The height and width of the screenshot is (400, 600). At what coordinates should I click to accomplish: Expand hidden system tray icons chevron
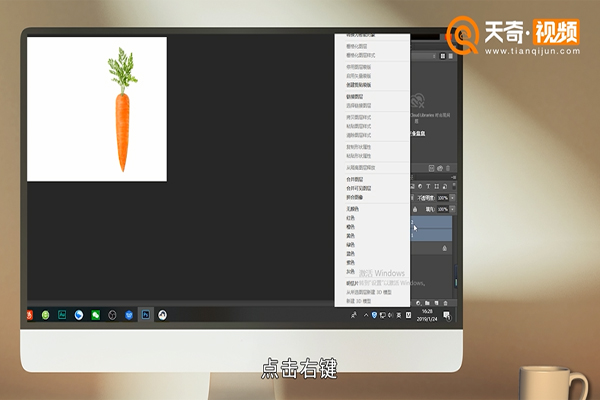(x=366, y=315)
